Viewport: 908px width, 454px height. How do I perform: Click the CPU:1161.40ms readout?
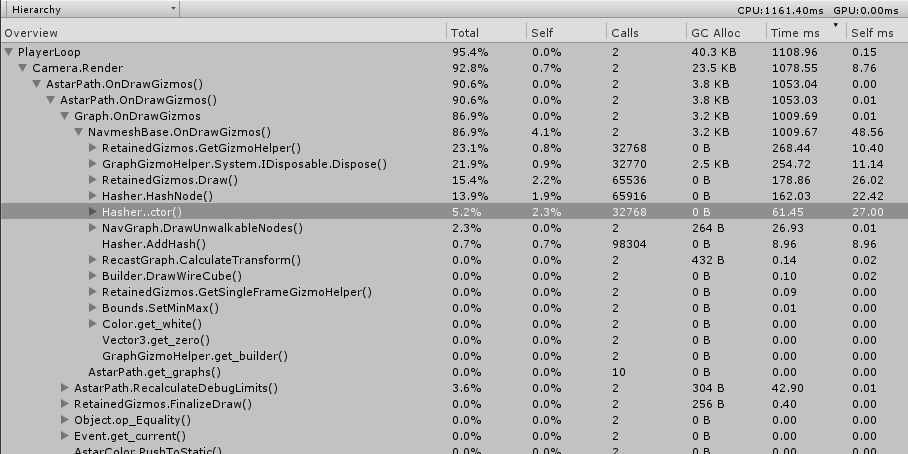[780, 10]
